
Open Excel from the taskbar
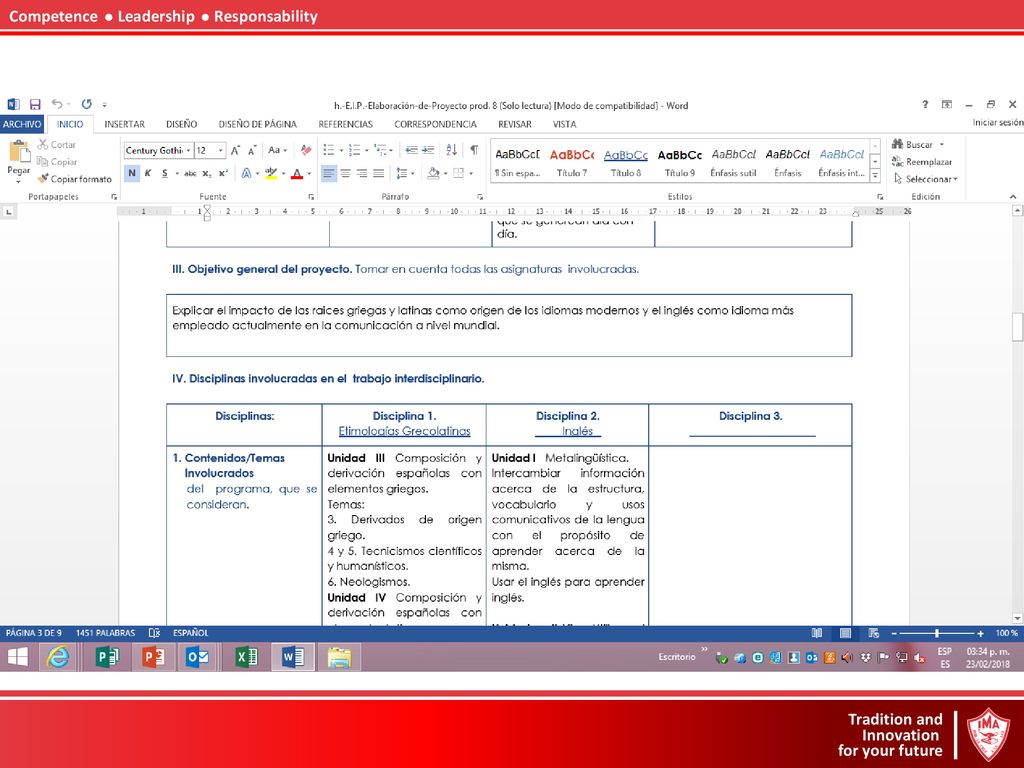pos(247,656)
